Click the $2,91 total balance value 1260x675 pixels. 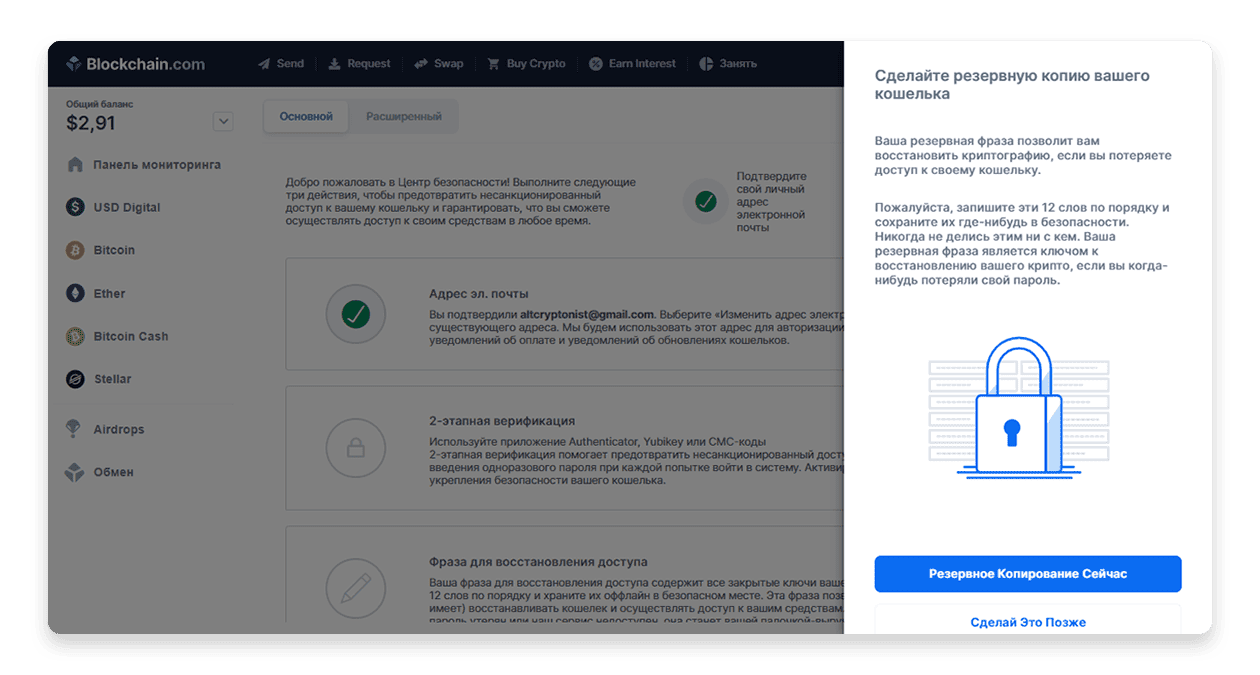click(91, 123)
